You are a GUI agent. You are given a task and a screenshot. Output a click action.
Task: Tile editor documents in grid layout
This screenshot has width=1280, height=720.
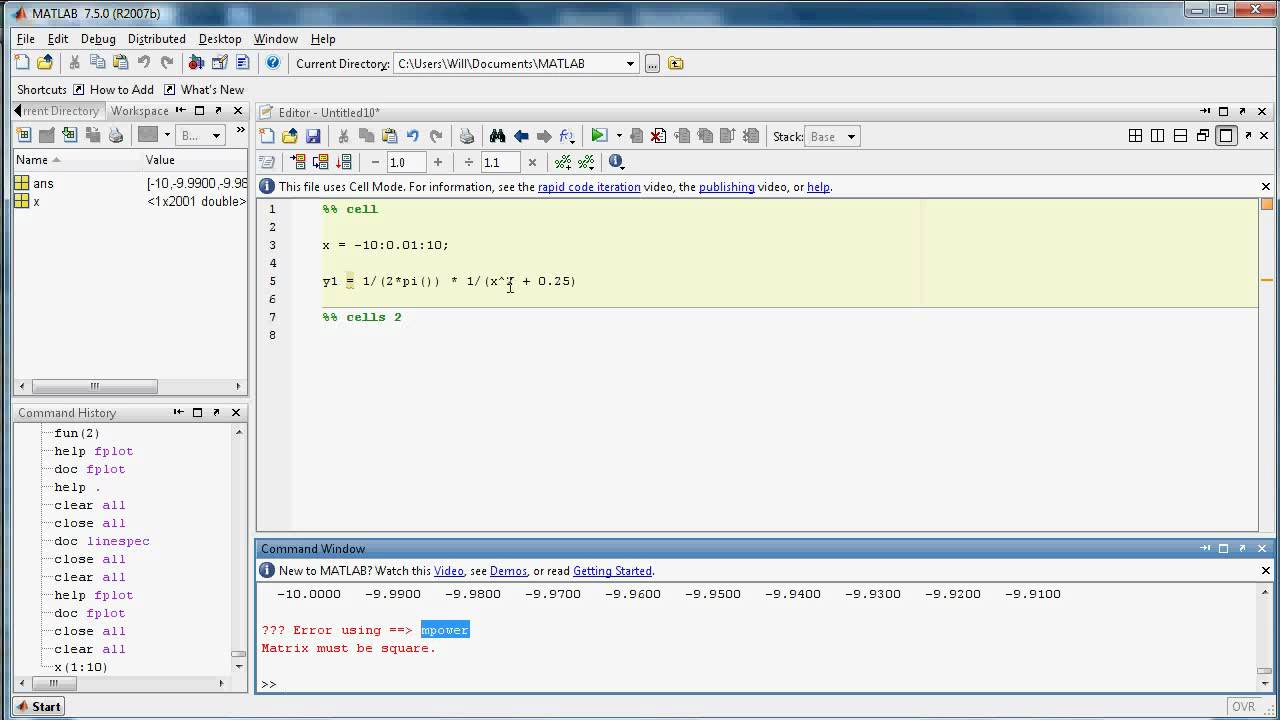tap(1135, 136)
